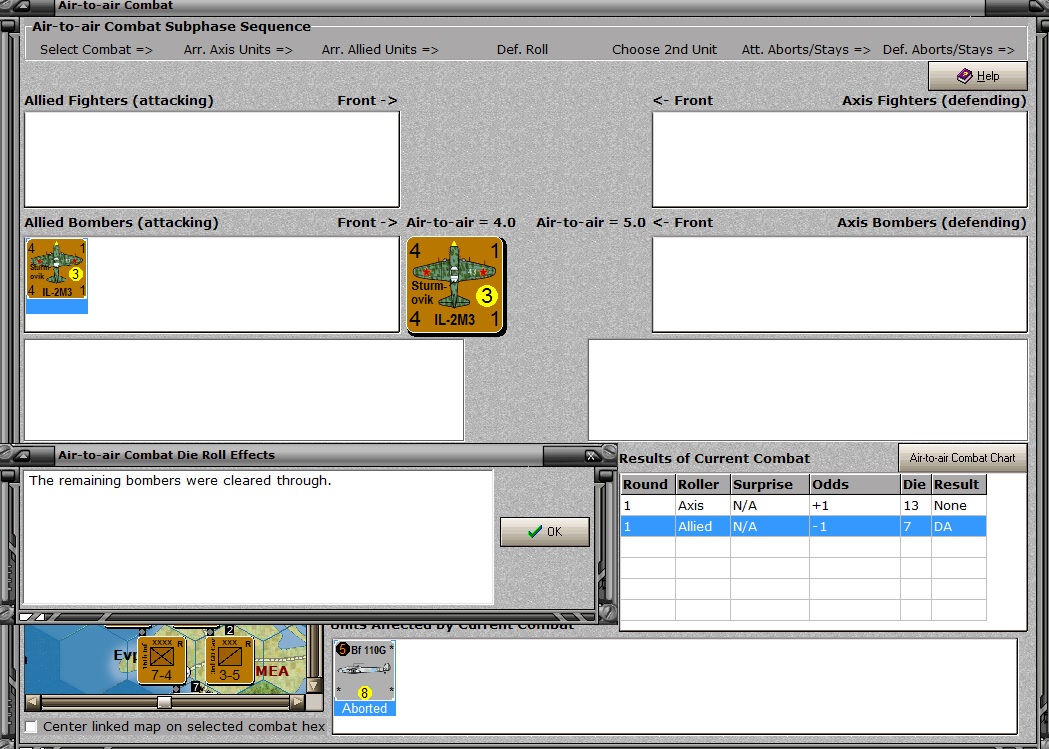This screenshot has height=749, width=1049.
Task: Click the Result column header
Action: point(959,484)
